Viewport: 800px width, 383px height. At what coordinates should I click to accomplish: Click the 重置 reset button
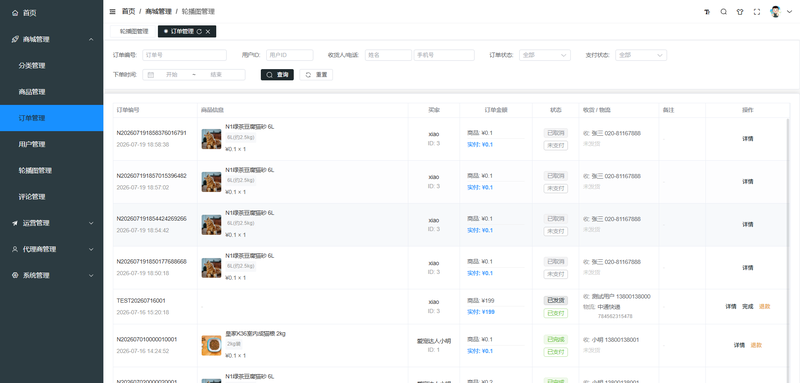click(316, 74)
